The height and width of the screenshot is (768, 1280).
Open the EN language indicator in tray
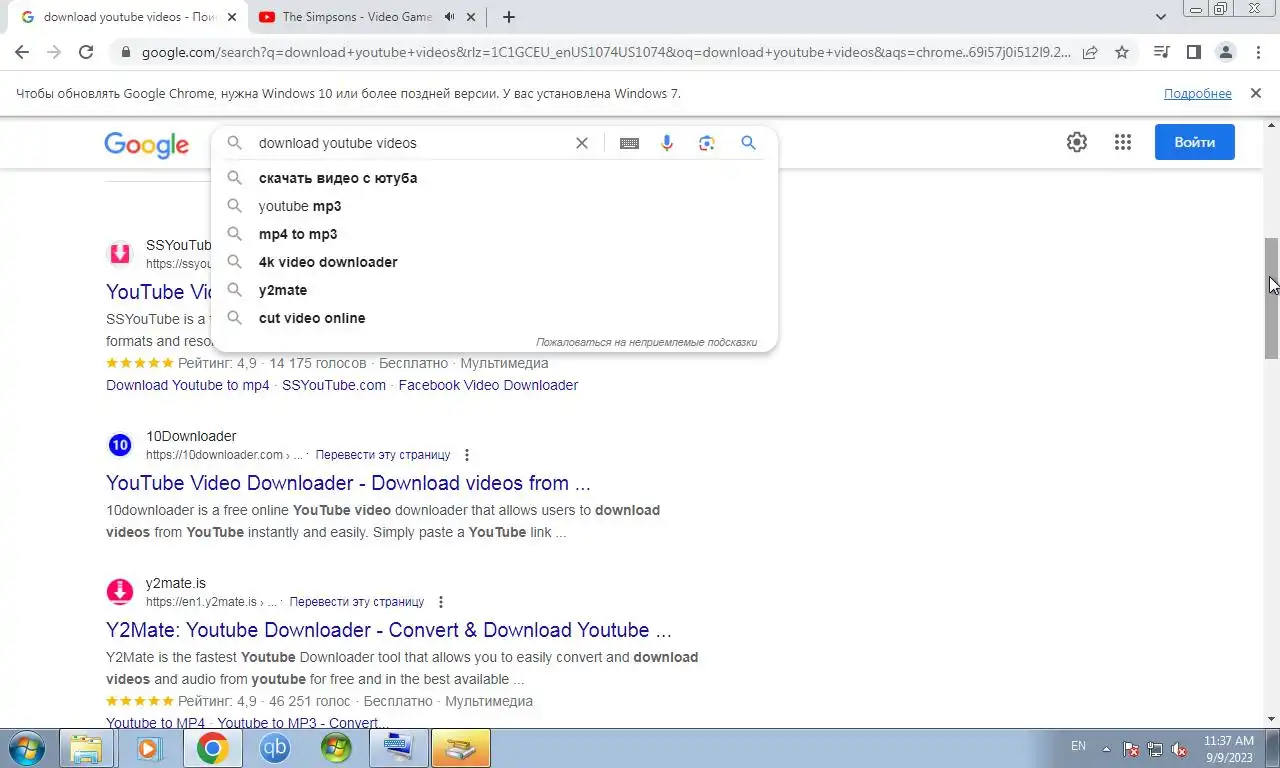click(x=1078, y=746)
